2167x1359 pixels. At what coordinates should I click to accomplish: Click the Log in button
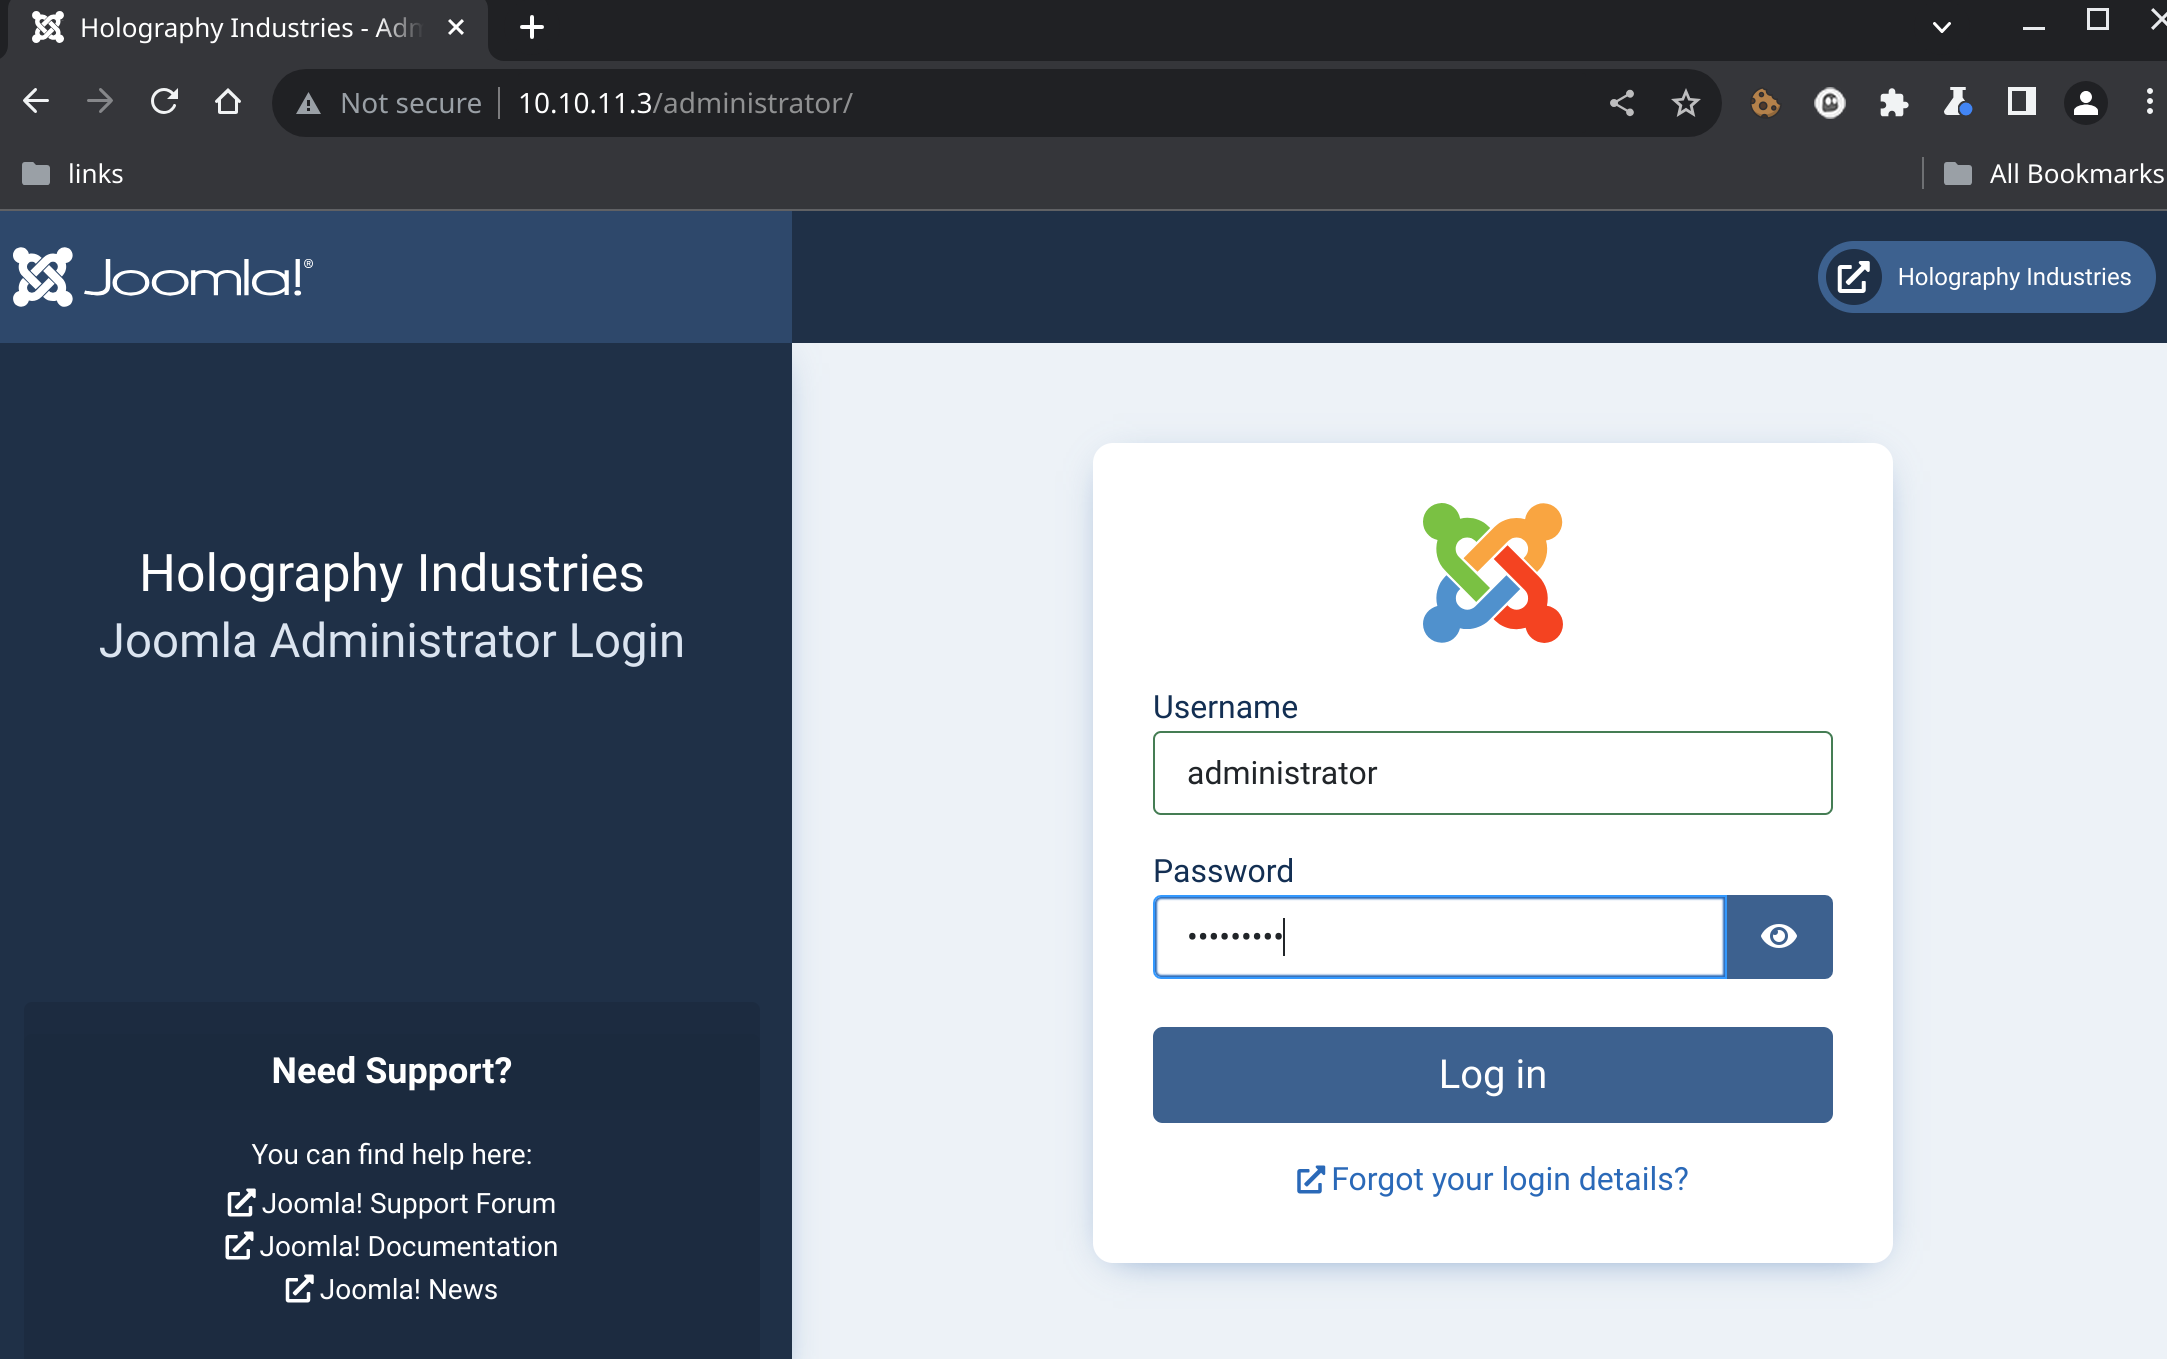click(1492, 1075)
